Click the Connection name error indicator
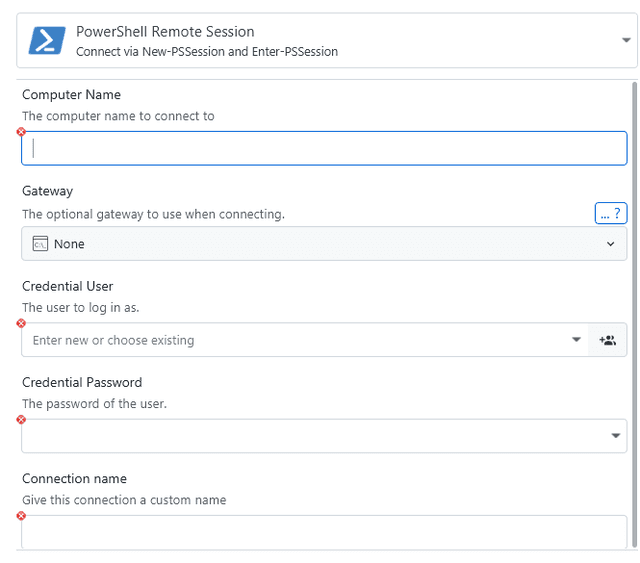The image size is (640, 563). (x=21, y=516)
